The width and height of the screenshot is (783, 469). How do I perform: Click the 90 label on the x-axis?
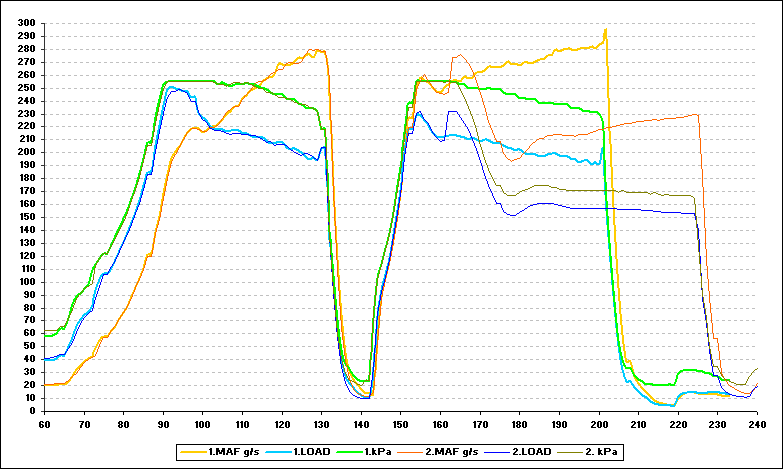click(x=163, y=425)
